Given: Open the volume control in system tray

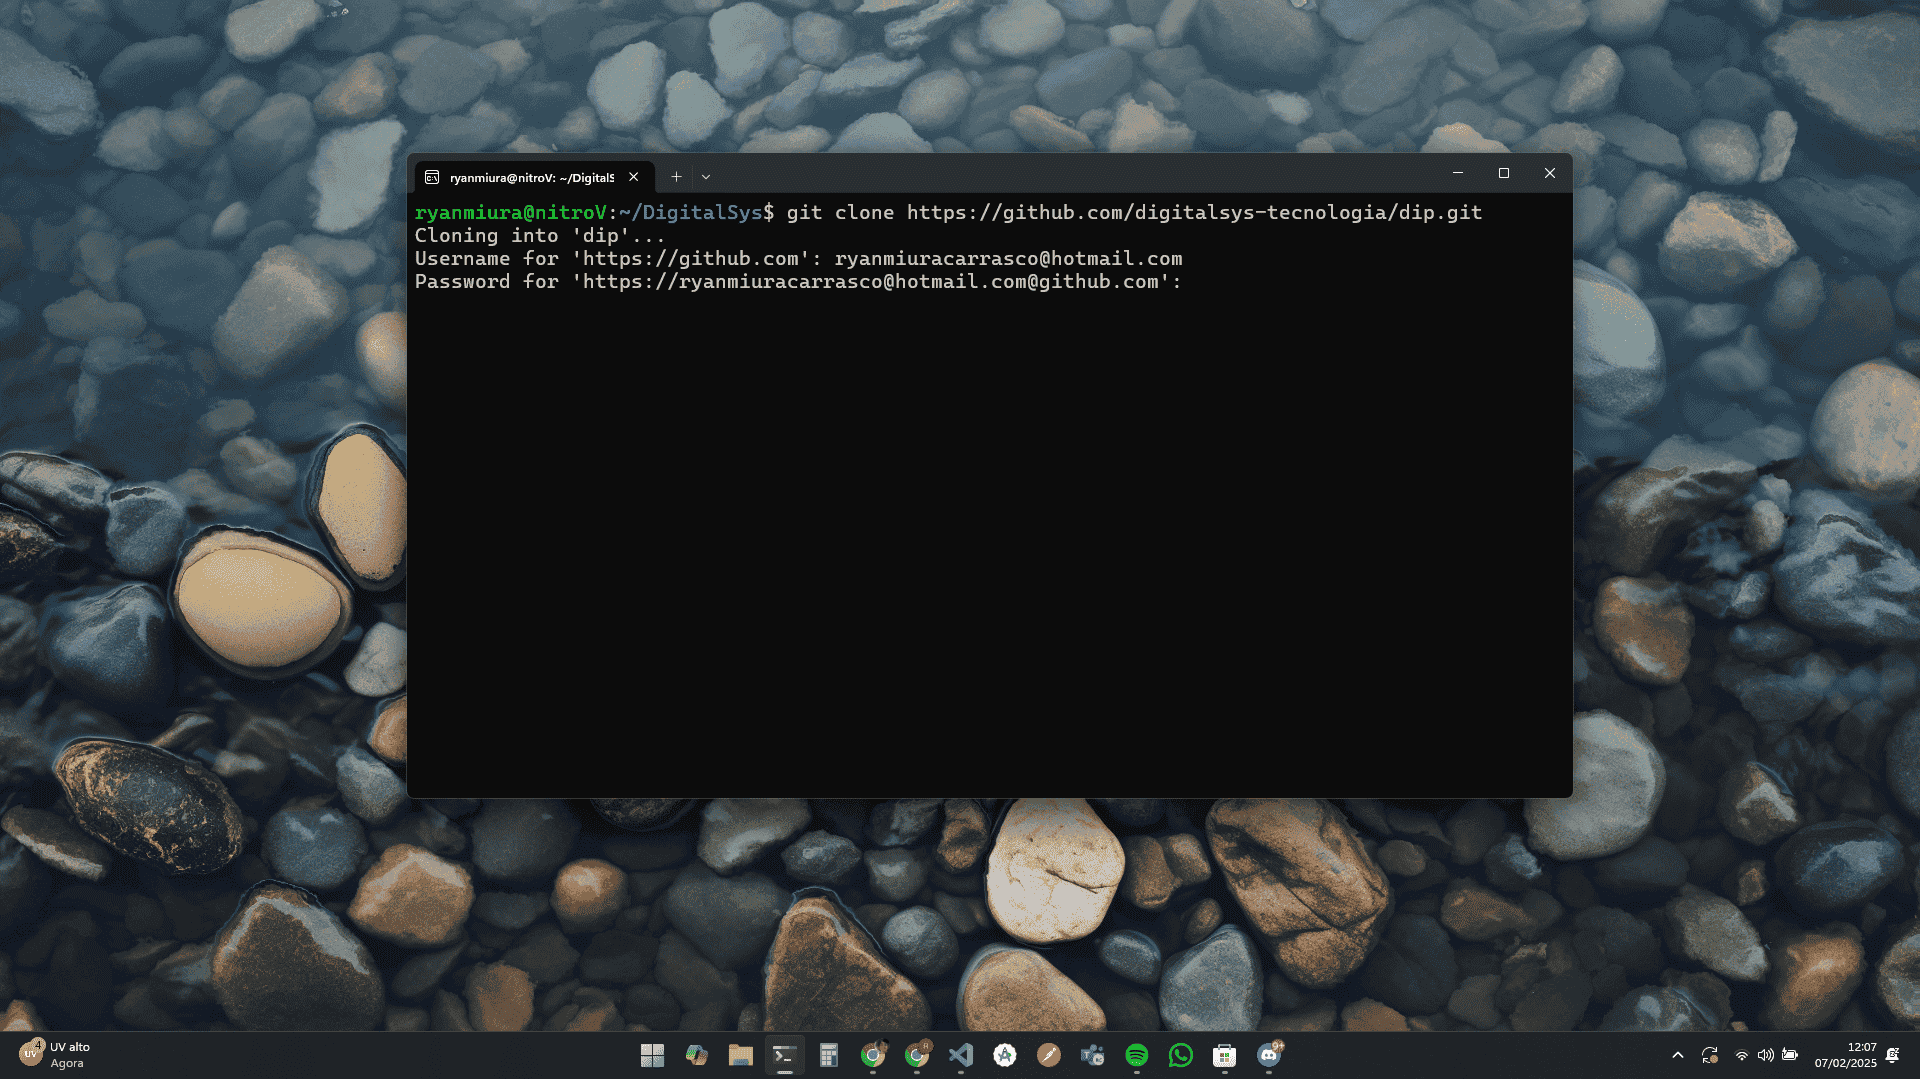Looking at the screenshot, I should (x=1766, y=1055).
